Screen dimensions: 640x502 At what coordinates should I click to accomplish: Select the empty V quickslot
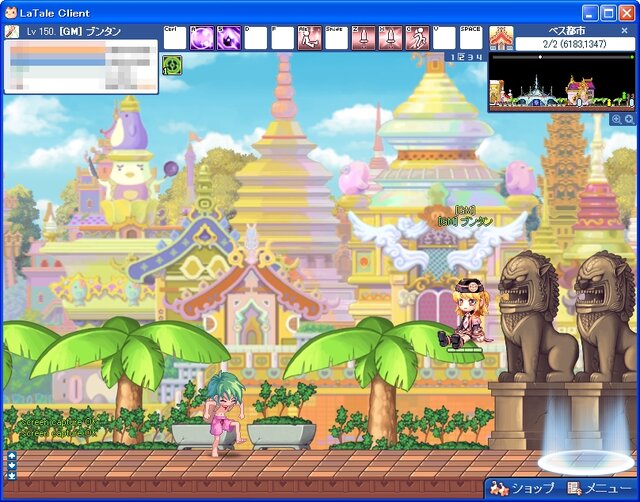coord(444,38)
